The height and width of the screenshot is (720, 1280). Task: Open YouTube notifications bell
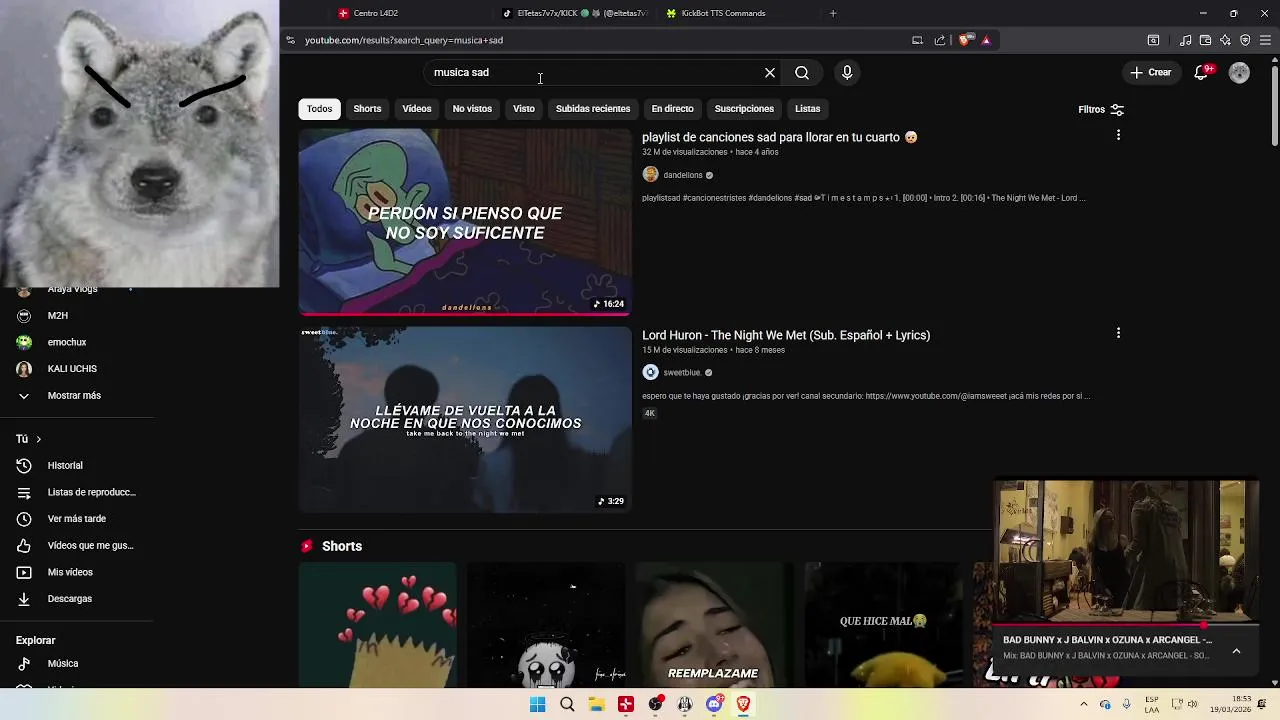pyautogui.click(x=1201, y=72)
